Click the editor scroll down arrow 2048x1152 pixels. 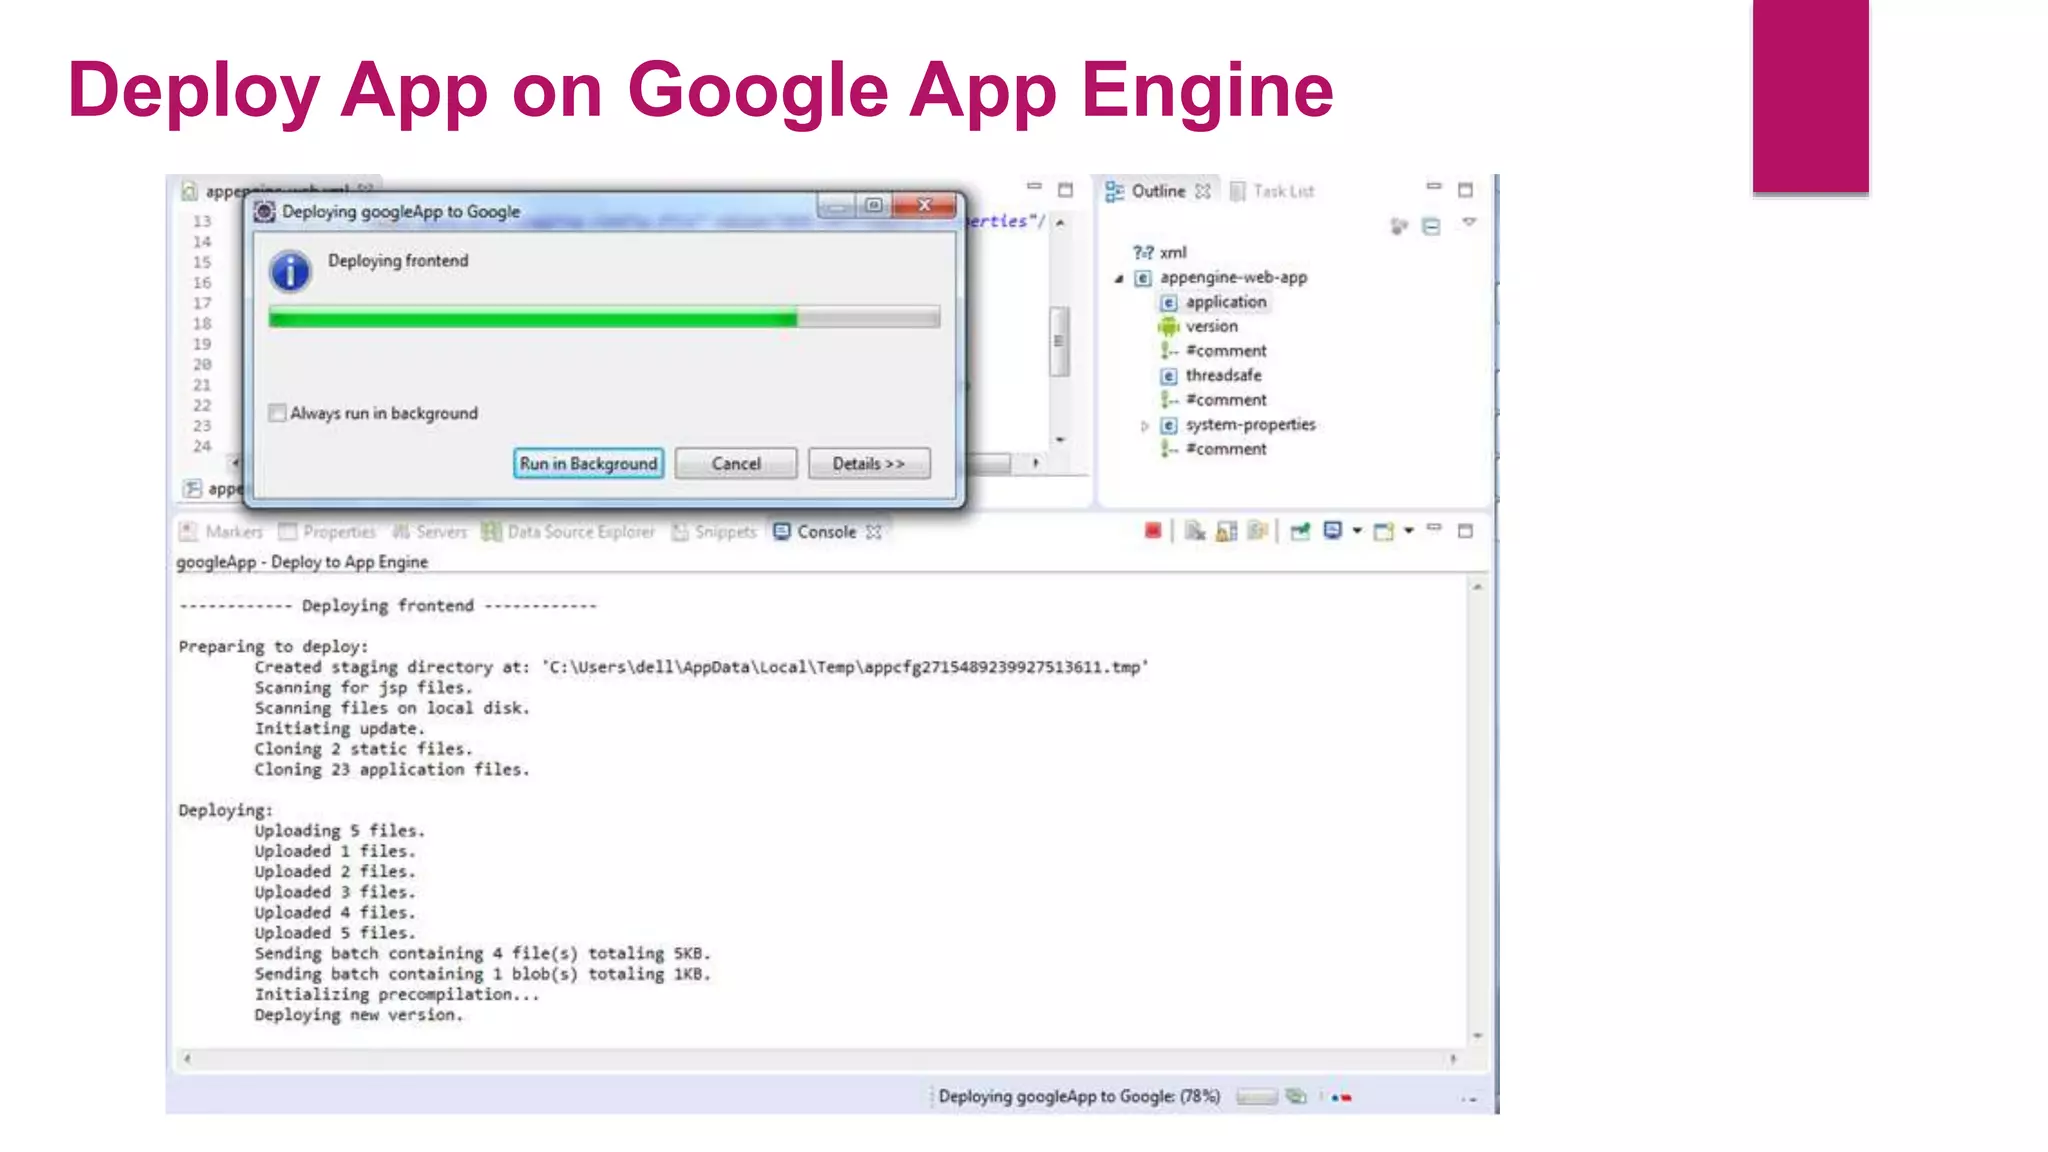click(x=1060, y=439)
